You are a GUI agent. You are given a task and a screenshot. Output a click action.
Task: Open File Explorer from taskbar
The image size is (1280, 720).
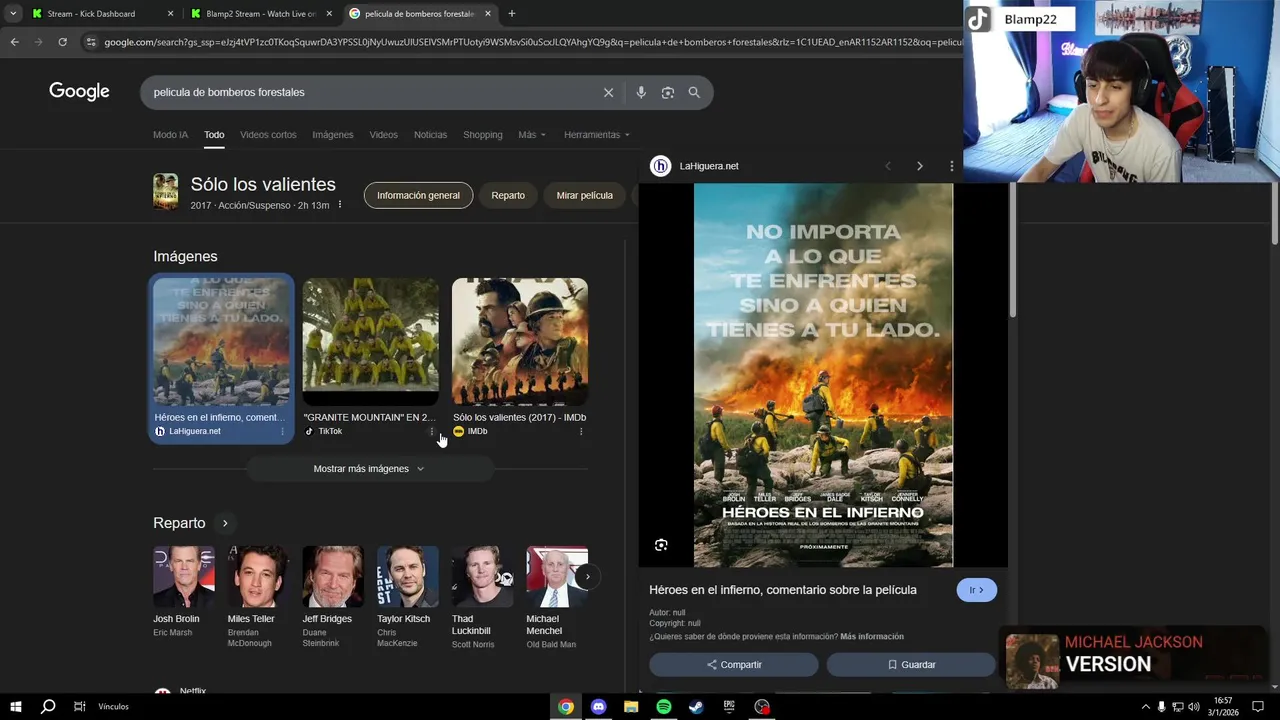pyautogui.click(x=631, y=707)
